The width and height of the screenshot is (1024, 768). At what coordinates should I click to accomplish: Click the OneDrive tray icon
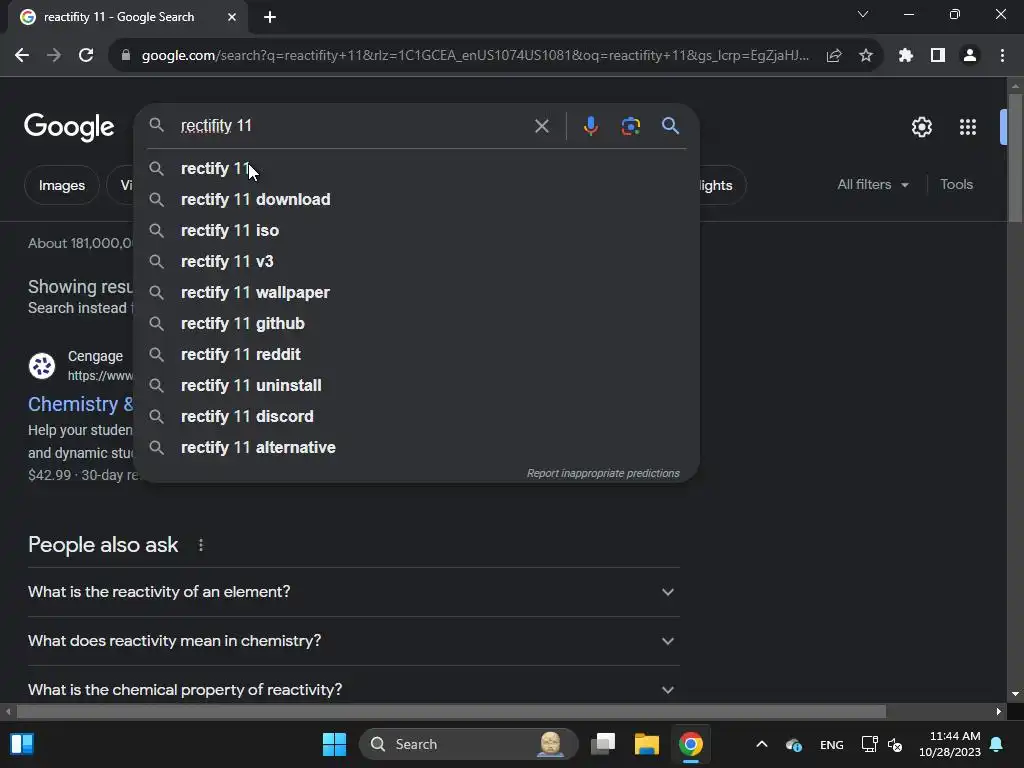pos(794,744)
